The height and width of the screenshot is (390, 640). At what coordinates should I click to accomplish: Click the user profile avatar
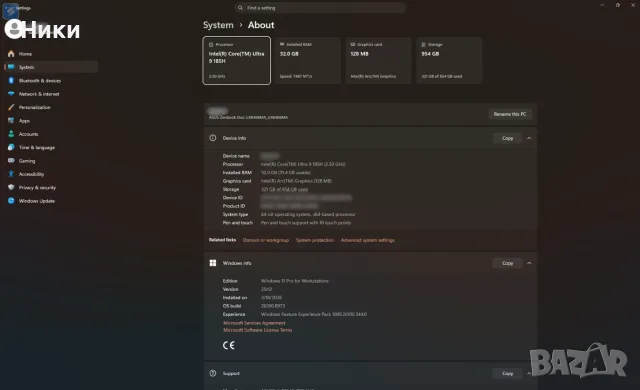14,29
